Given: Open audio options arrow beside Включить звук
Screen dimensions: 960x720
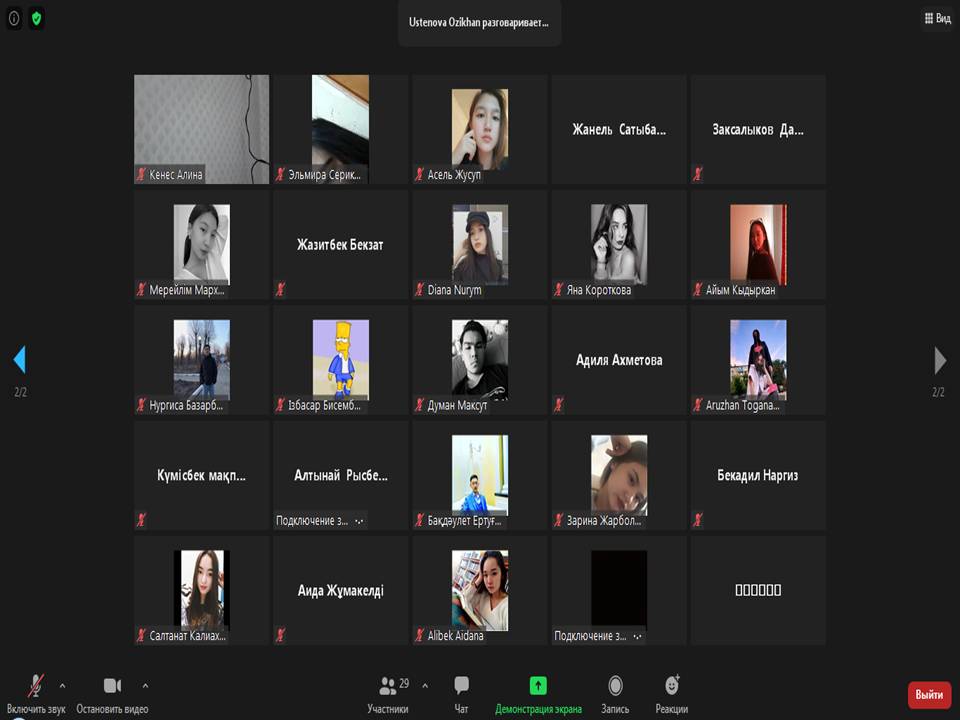Looking at the screenshot, I should pyautogui.click(x=62, y=686).
